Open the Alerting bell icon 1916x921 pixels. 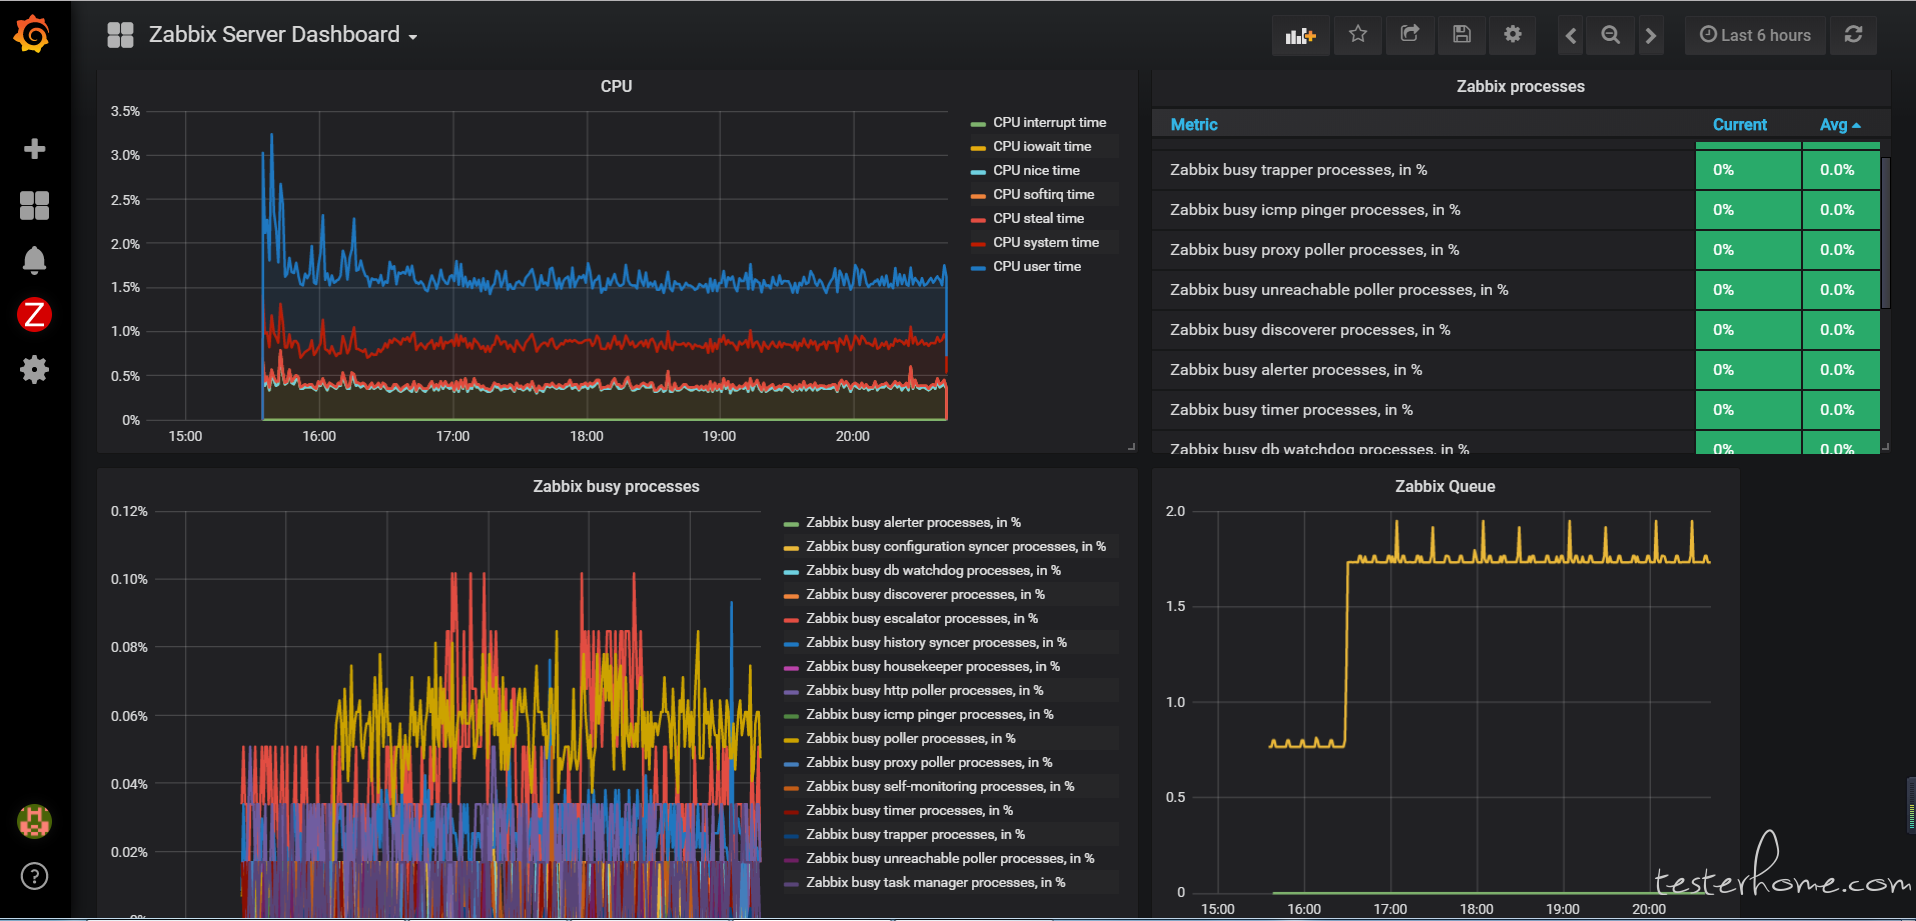pos(34,260)
